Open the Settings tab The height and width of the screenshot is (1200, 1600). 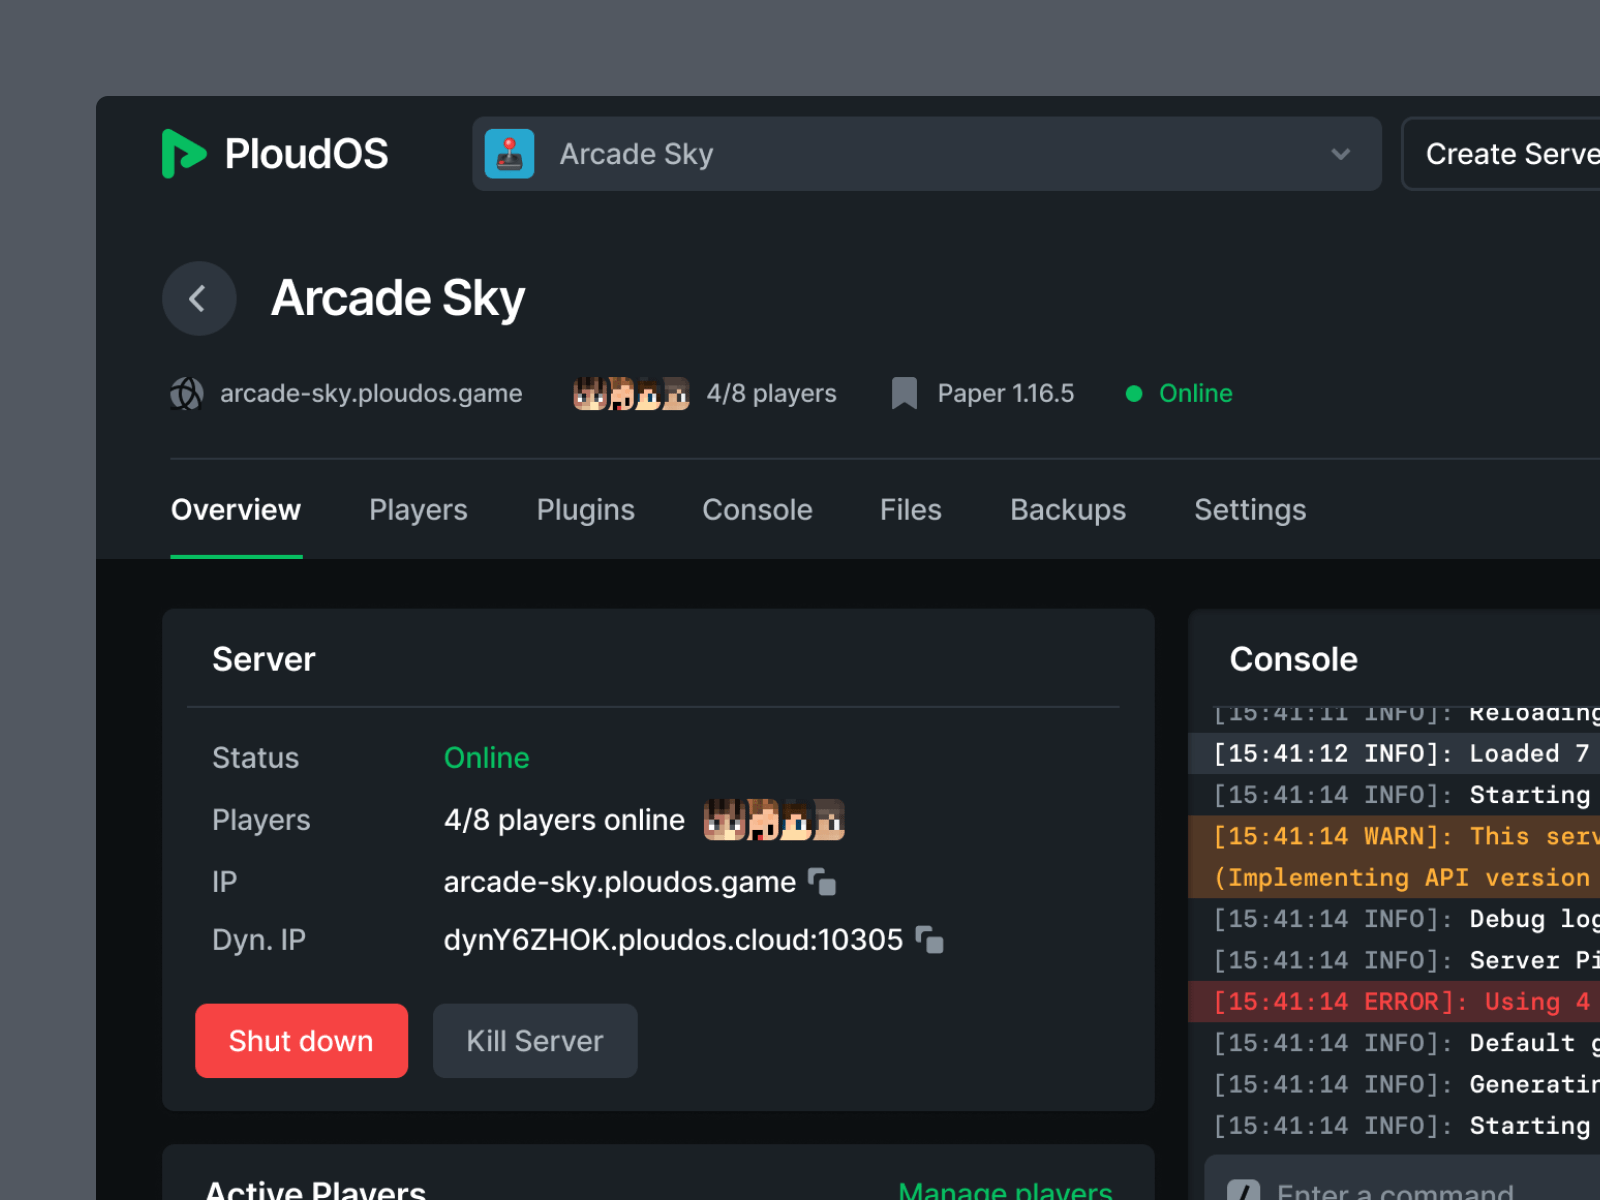(1250, 510)
